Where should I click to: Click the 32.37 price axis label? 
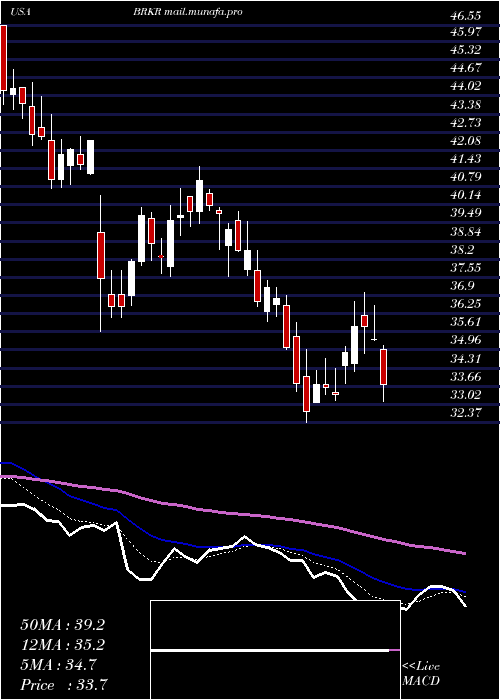(465, 412)
